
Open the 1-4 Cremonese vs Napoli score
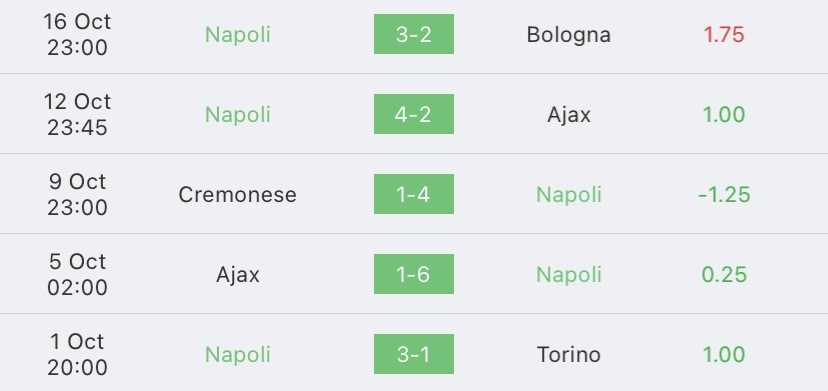tap(413, 194)
